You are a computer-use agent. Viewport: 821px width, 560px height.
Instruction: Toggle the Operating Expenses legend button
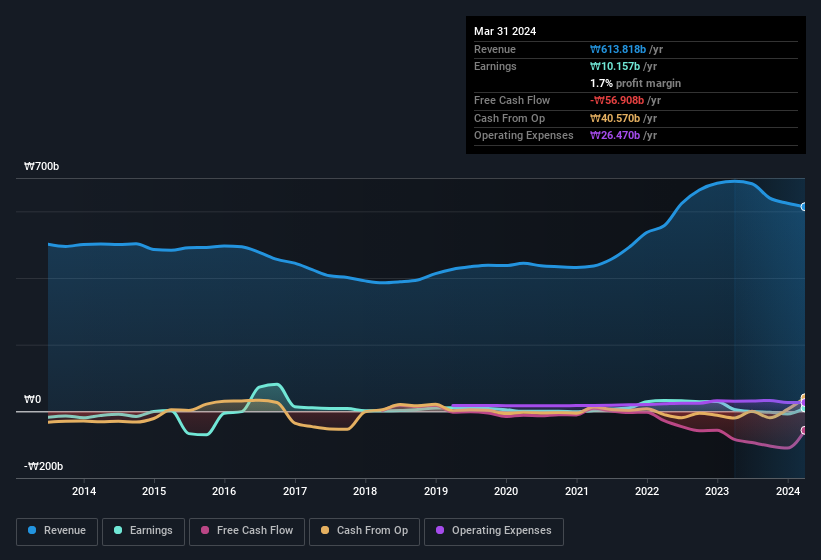pos(494,530)
